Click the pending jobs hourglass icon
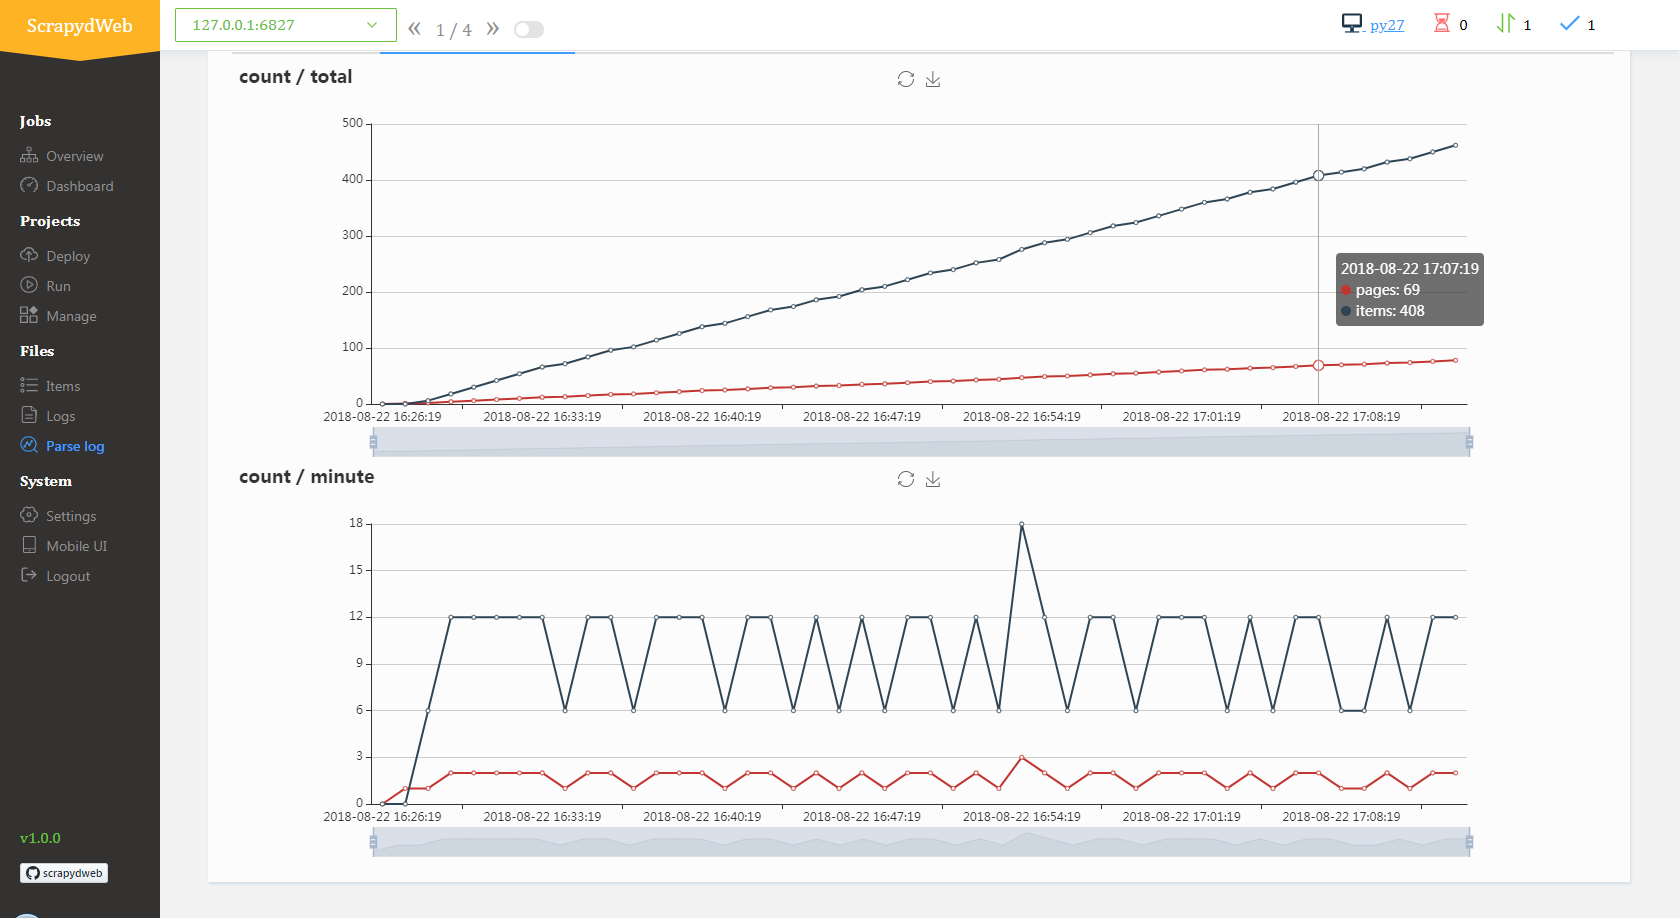The image size is (1680, 918). [x=1441, y=23]
